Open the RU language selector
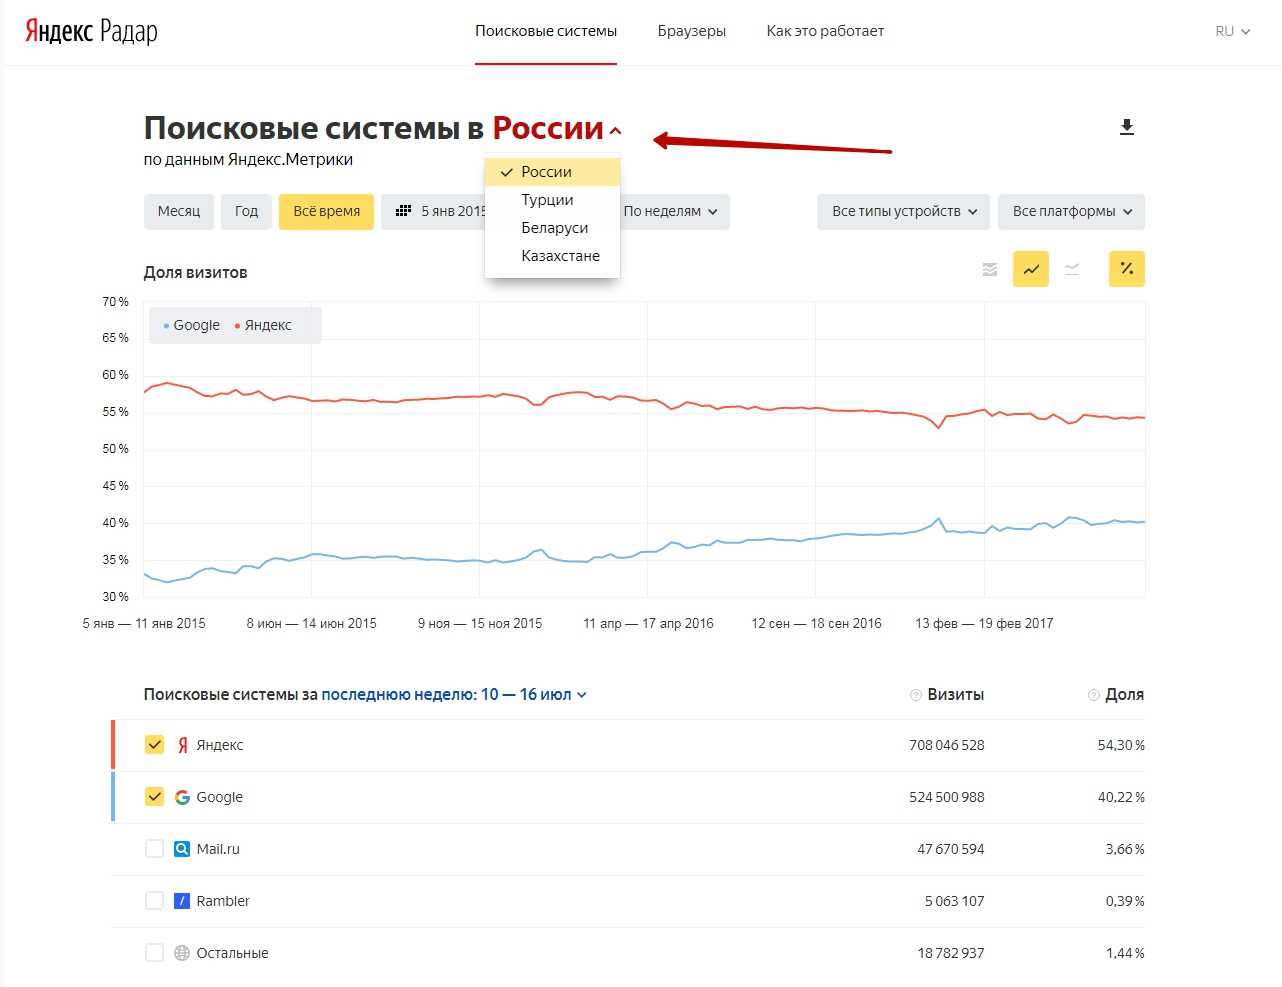Viewport: 1282px width, 987px height. pos(1232,32)
